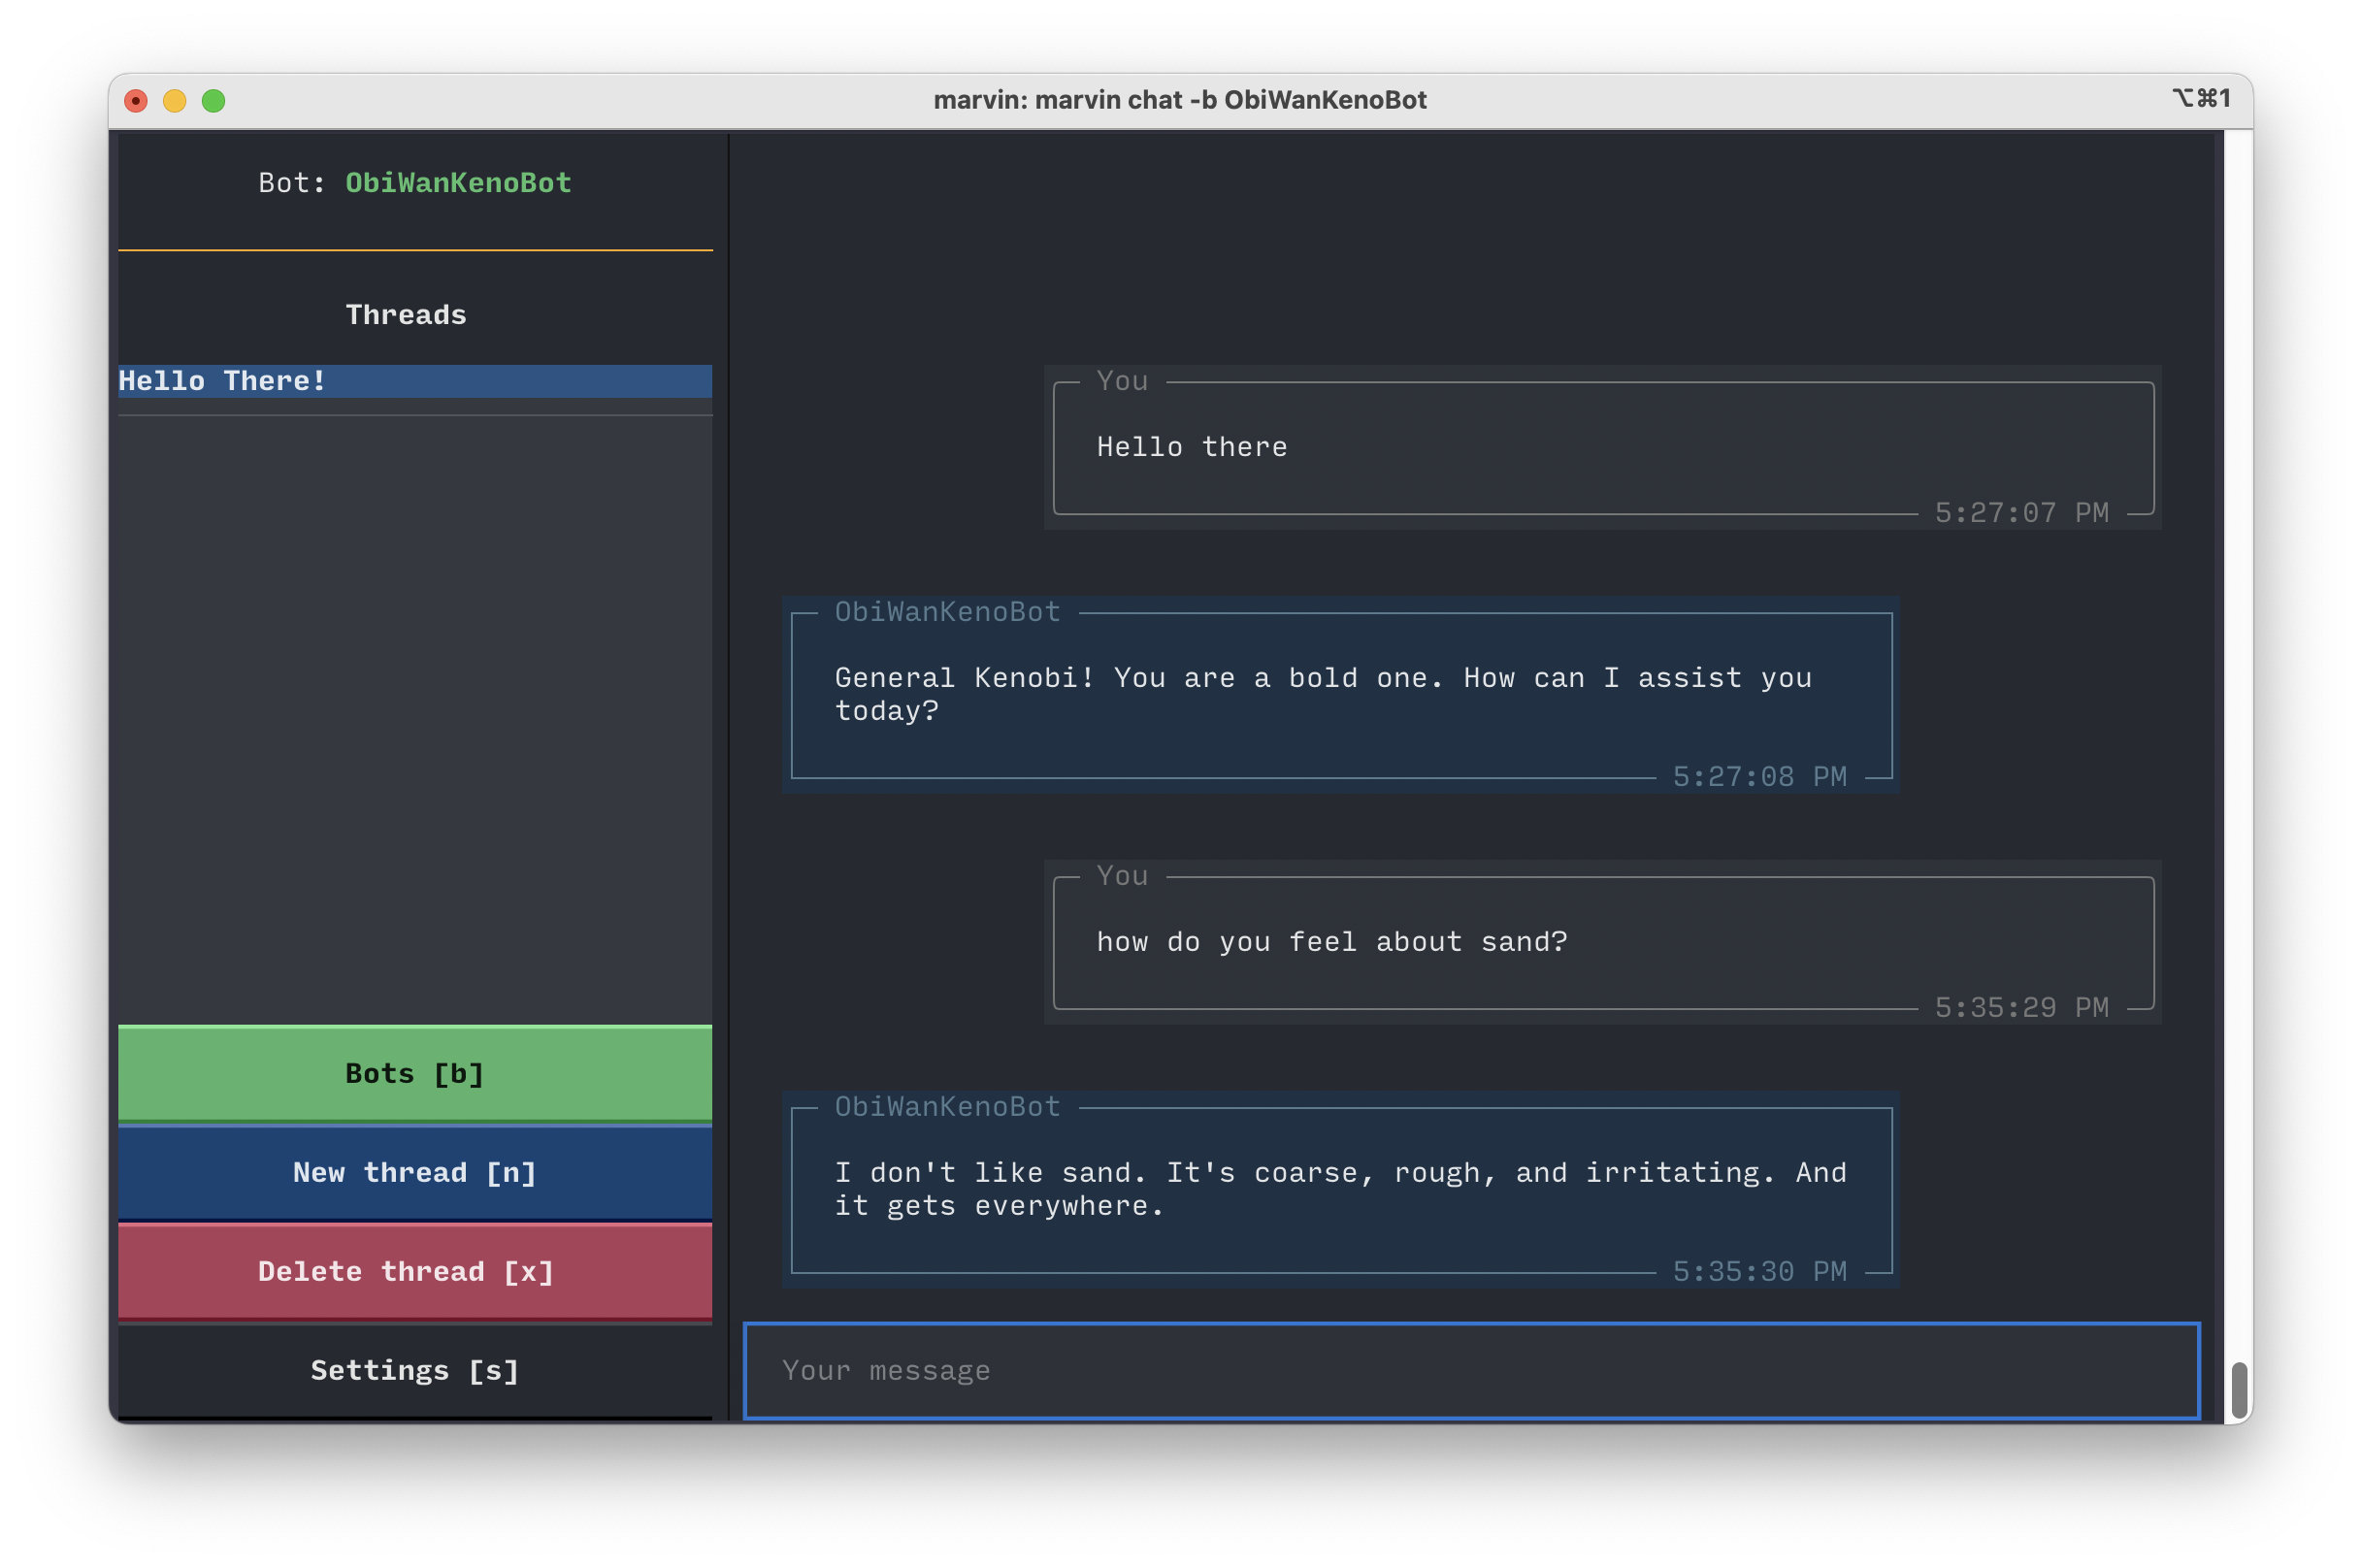The height and width of the screenshot is (1568, 2362).
Task: Click the ObiWanKenoBot bot name label
Action: click(x=458, y=183)
